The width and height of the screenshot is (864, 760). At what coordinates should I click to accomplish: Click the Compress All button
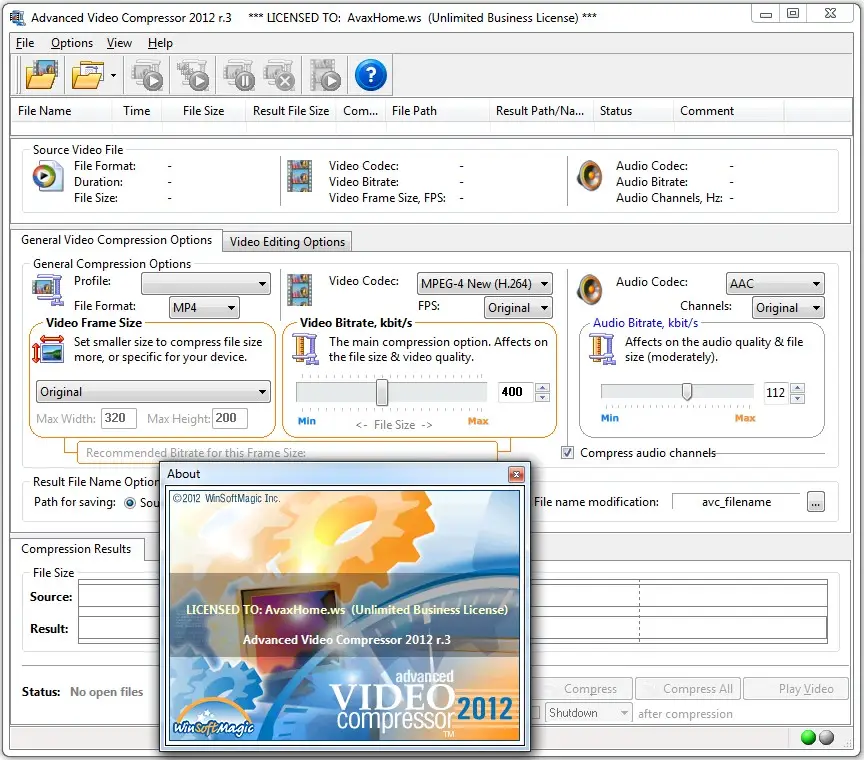tap(688, 689)
